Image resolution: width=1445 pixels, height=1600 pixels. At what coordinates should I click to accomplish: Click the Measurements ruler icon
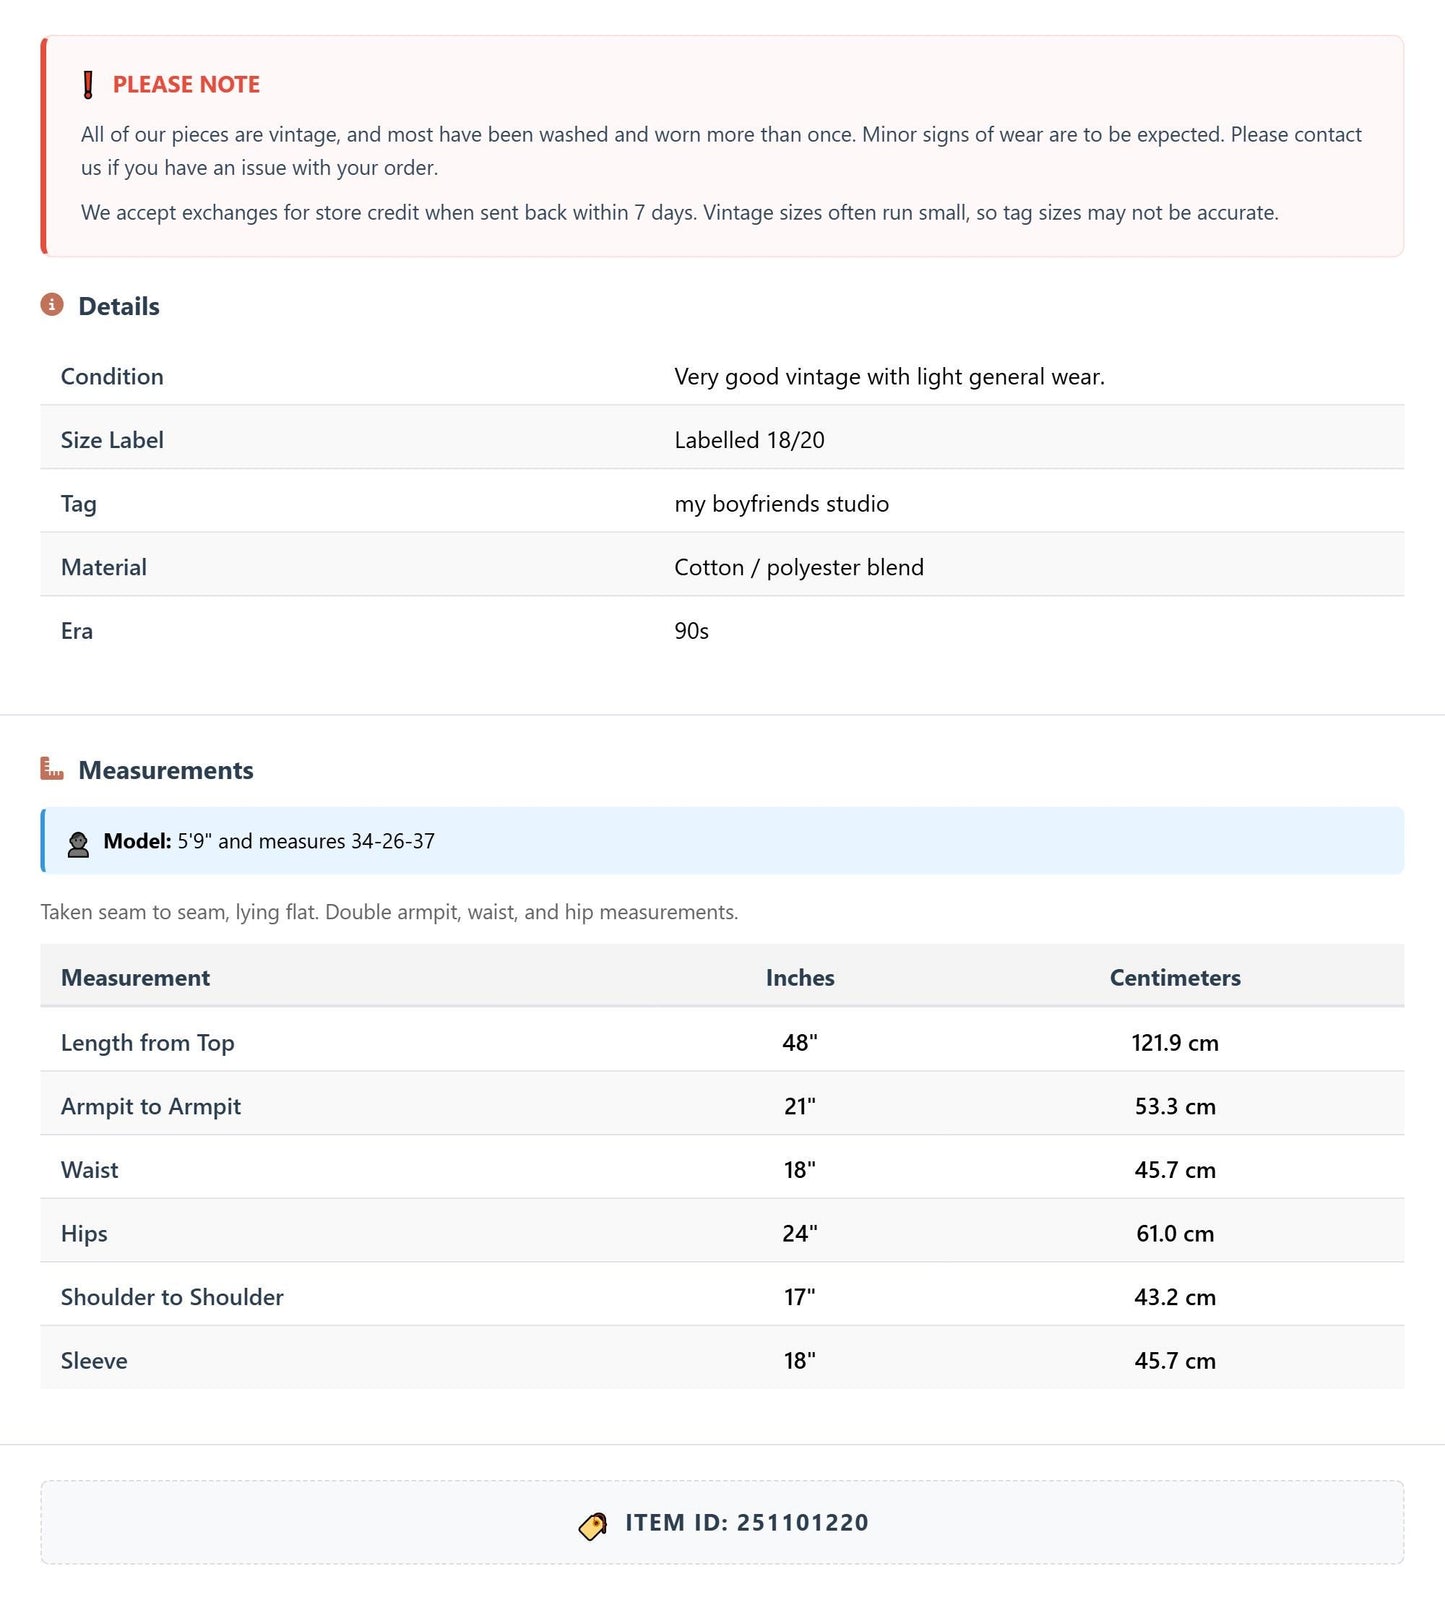(x=52, y=768)
